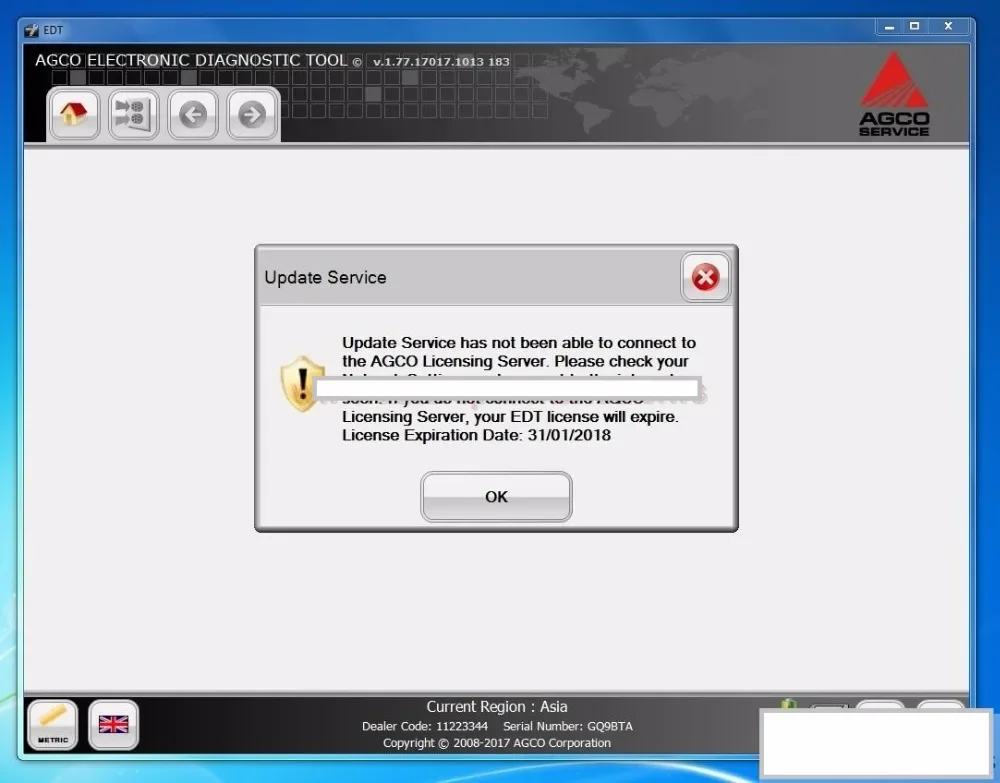The height and width of the screenshot is (783, 1000).
Task: Select the Serial Number GQ9BTA text
Action: pyautogui.click(x=568, y=726)
